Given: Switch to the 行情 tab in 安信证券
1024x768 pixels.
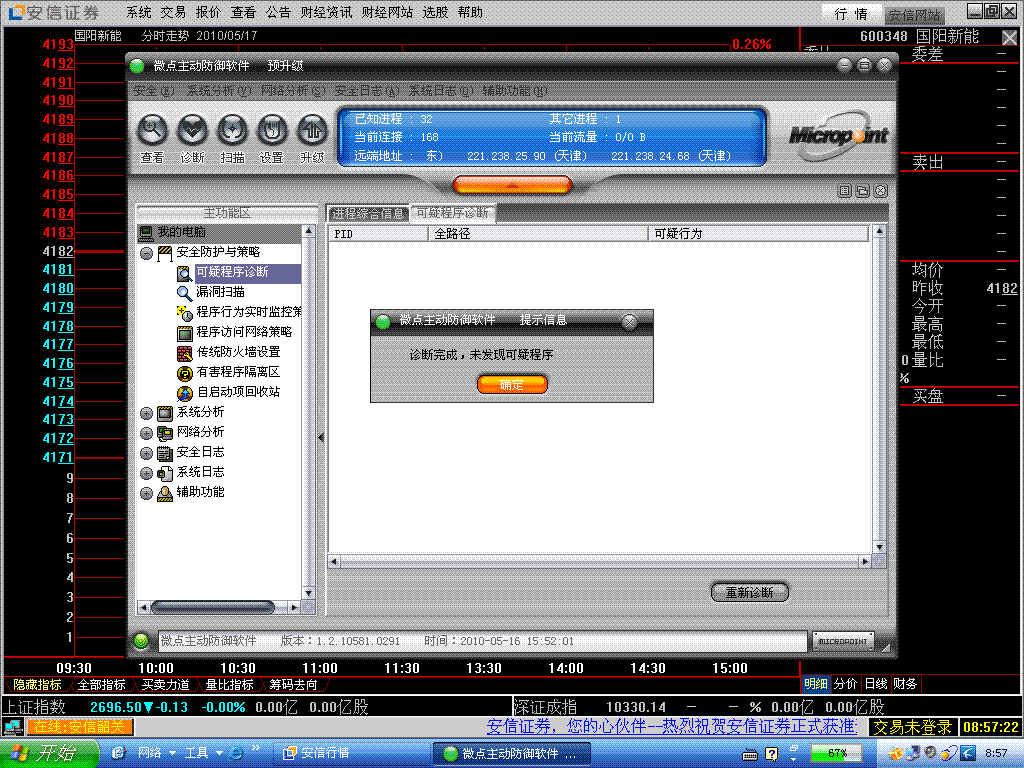Looking at the screenshot, I should click(851, 14).
